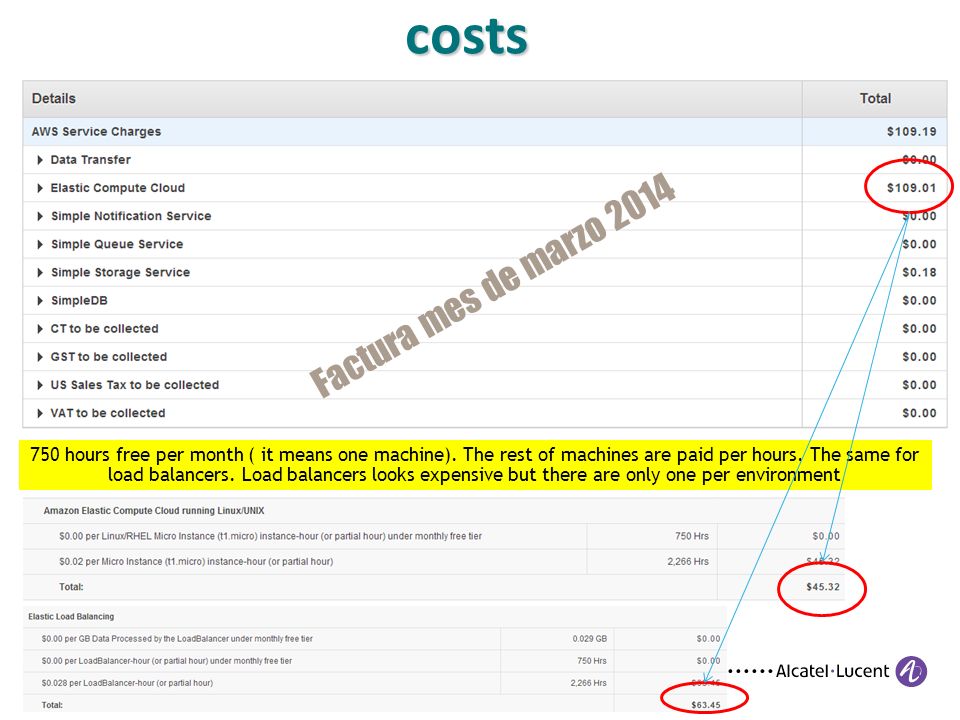Click the Elastic Compute Cloud label
This screenshot has width=960, height=720.
(x=118, y=188)
